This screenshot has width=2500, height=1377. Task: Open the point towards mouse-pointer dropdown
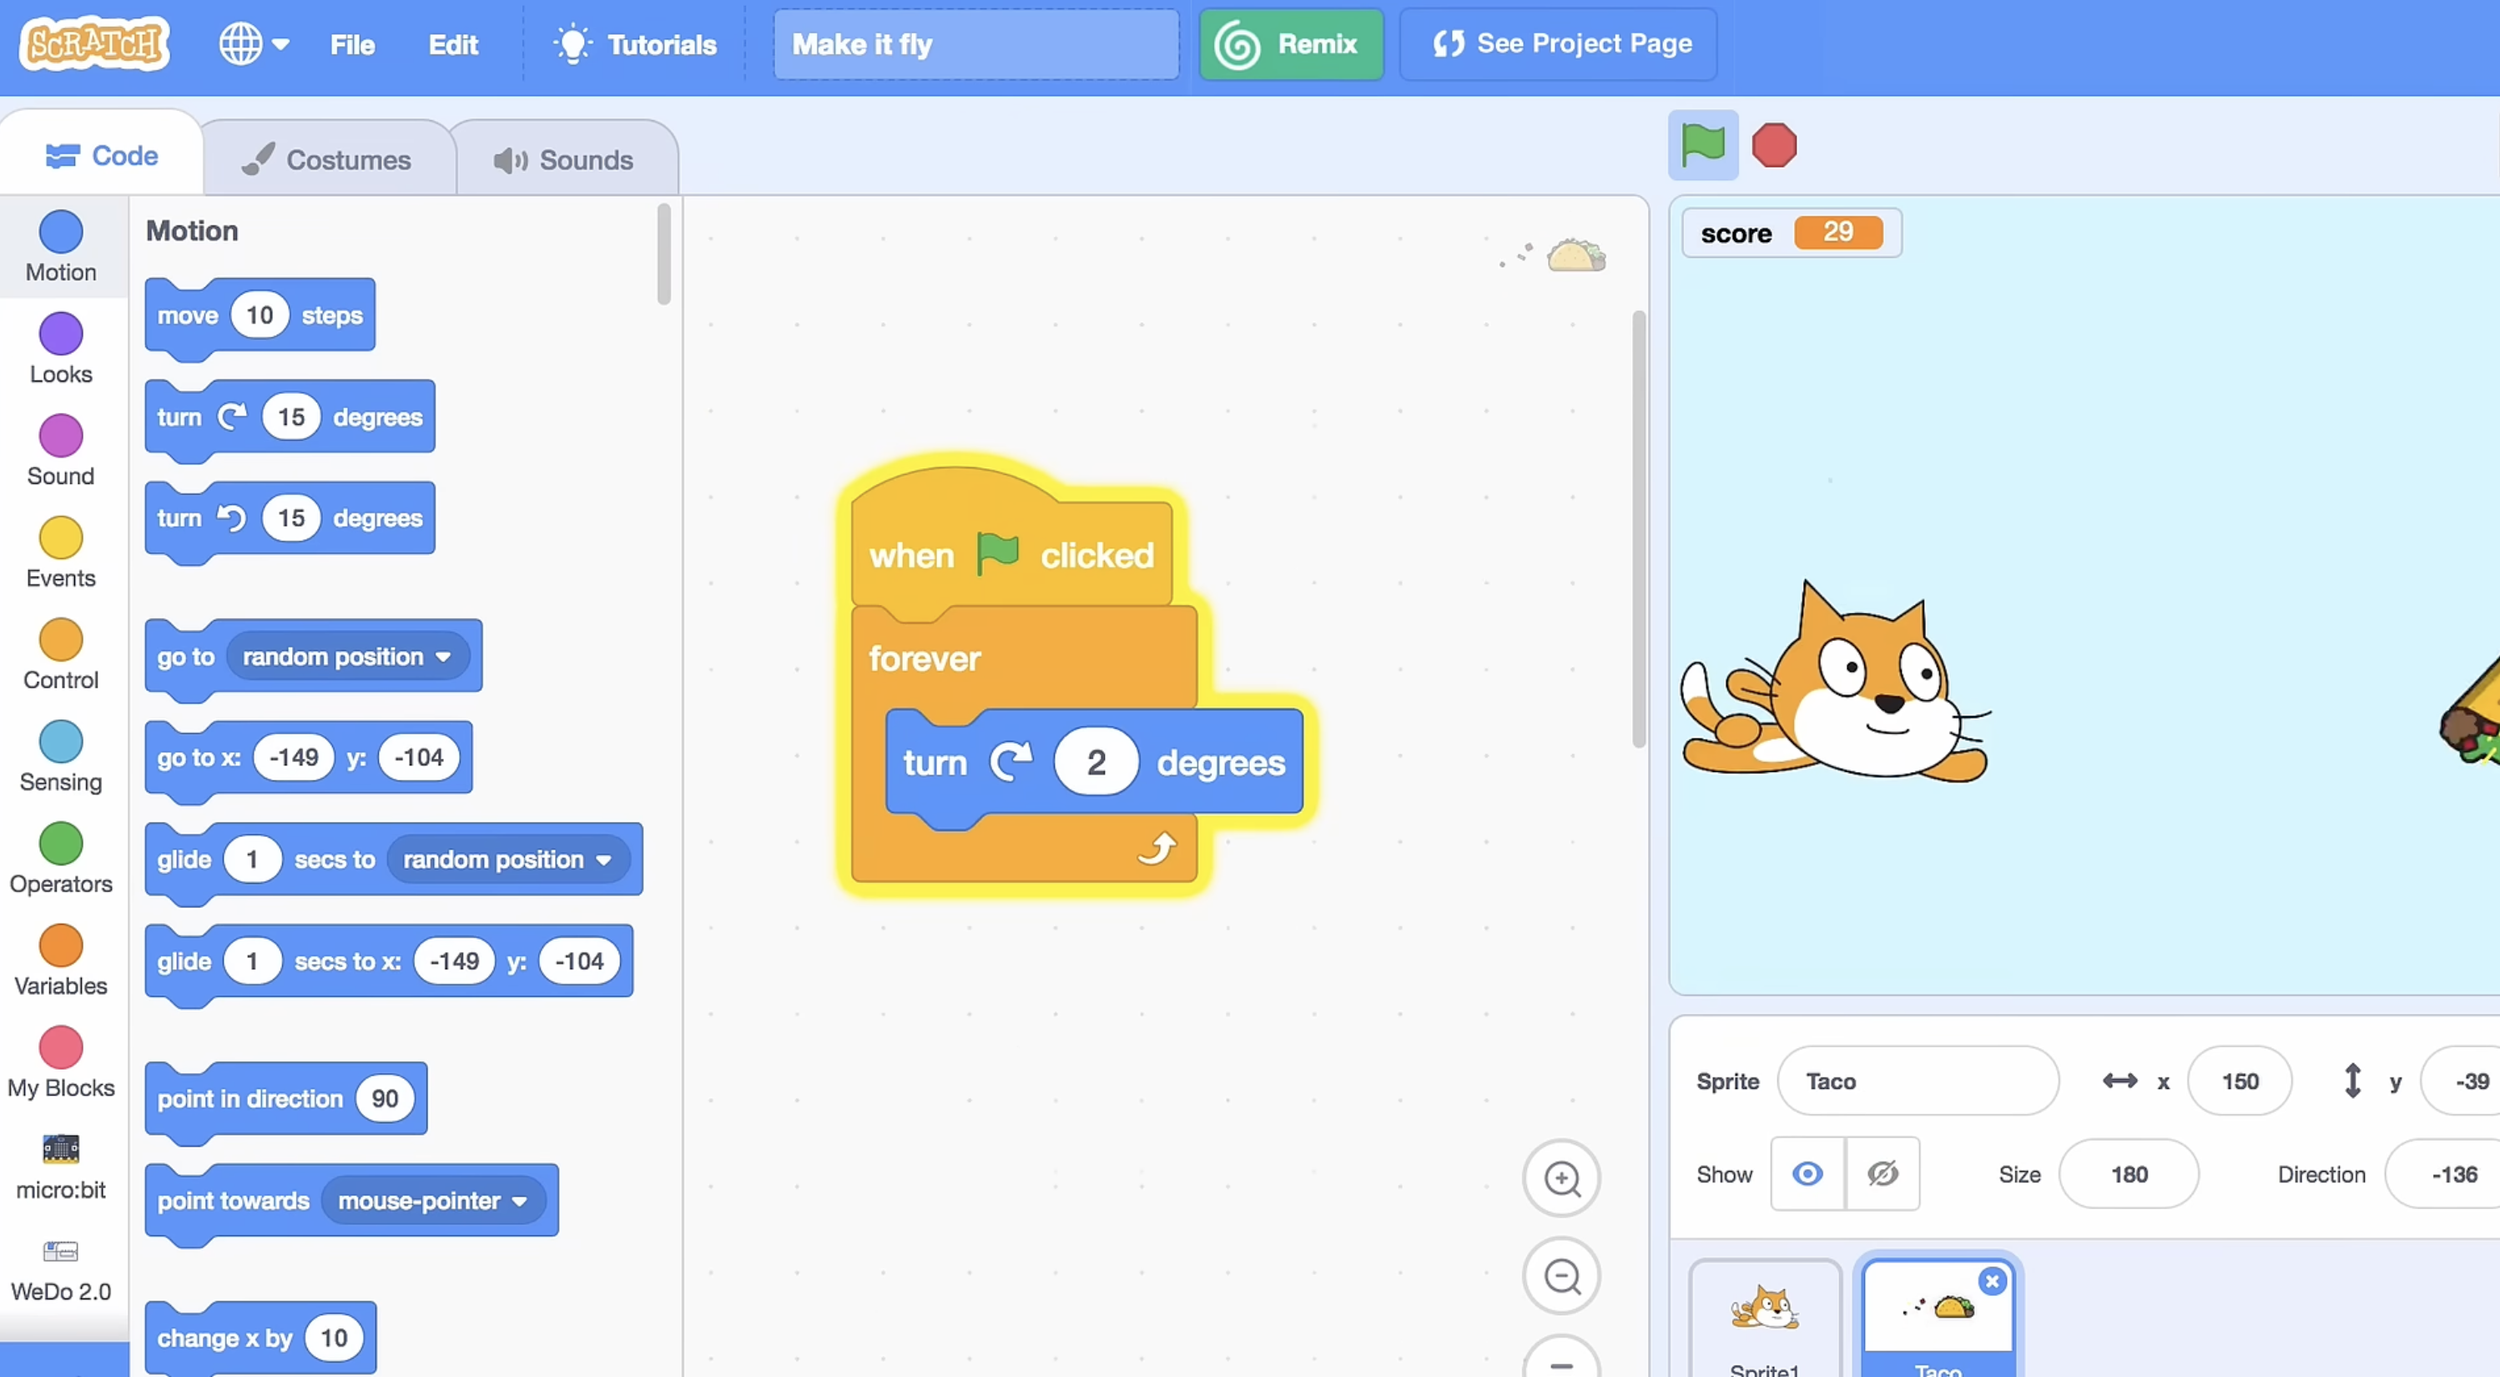pyautogui.click(x=519, y=1201)
